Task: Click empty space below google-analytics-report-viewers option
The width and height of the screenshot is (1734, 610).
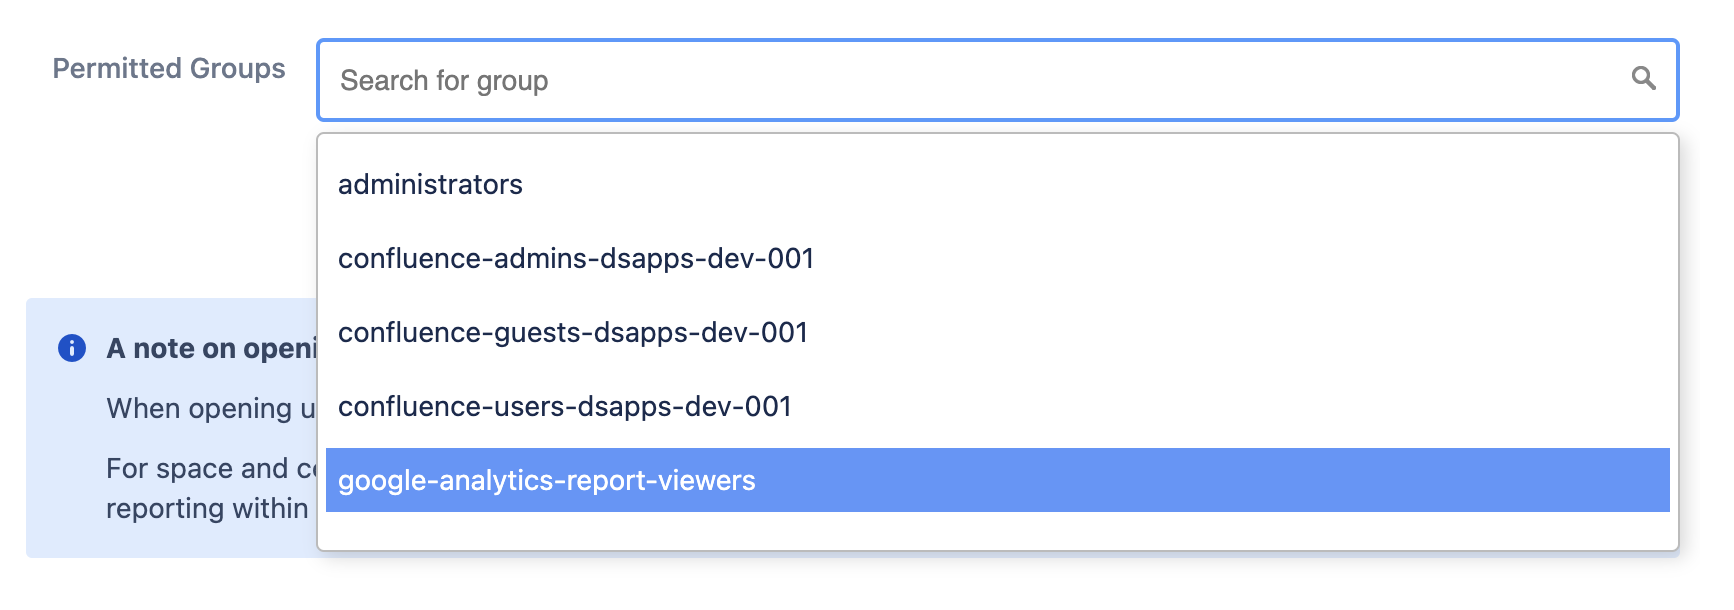Action: (x=997, y=531)
